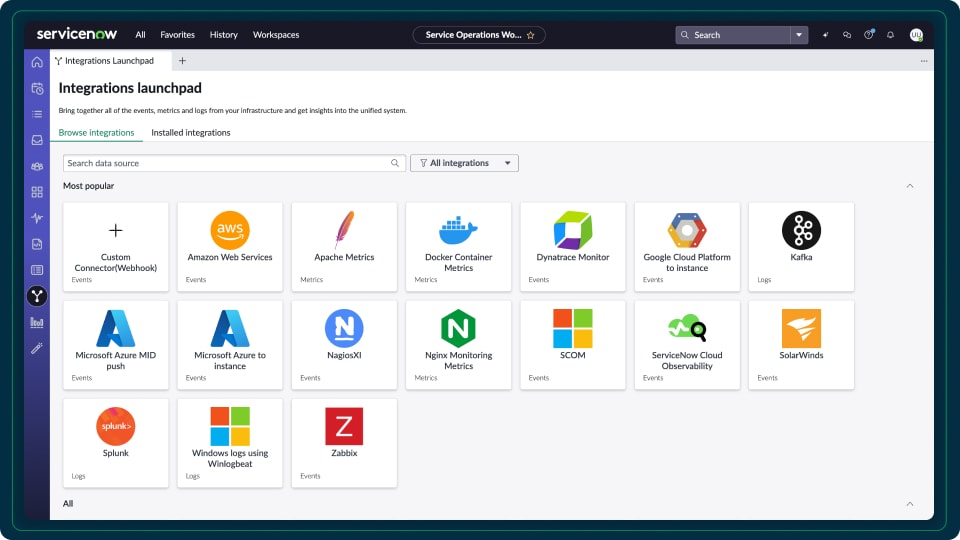Collapse the Most popular section

click(x=909, y=186)
